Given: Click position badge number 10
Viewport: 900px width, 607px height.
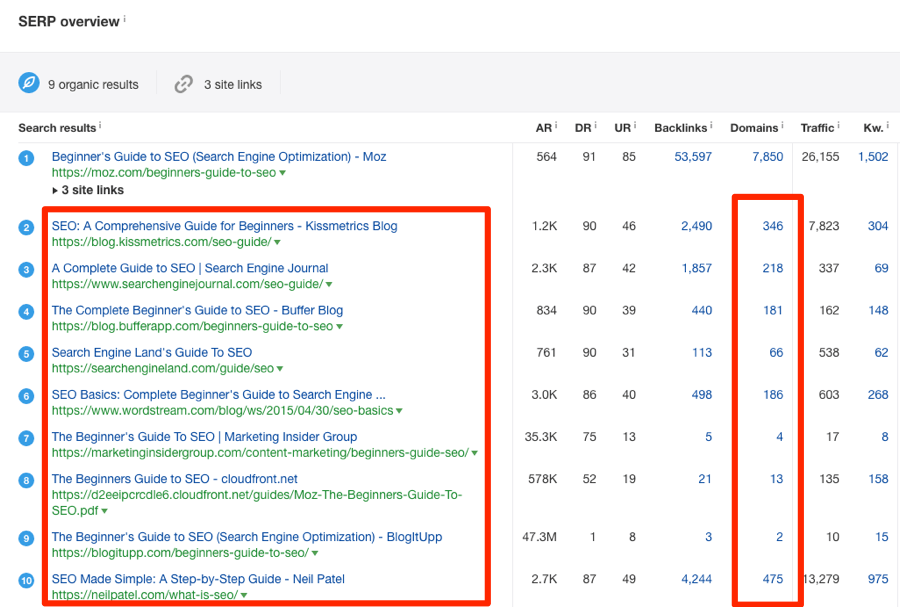Looking at the screenshot, I should pyautogui.click(x=26, y=580).
